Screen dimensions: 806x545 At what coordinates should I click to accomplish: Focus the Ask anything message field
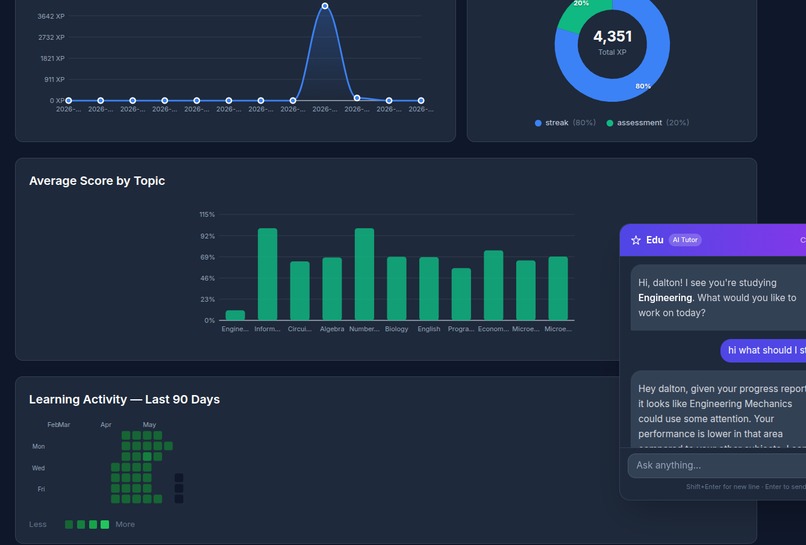pos(717,465)
